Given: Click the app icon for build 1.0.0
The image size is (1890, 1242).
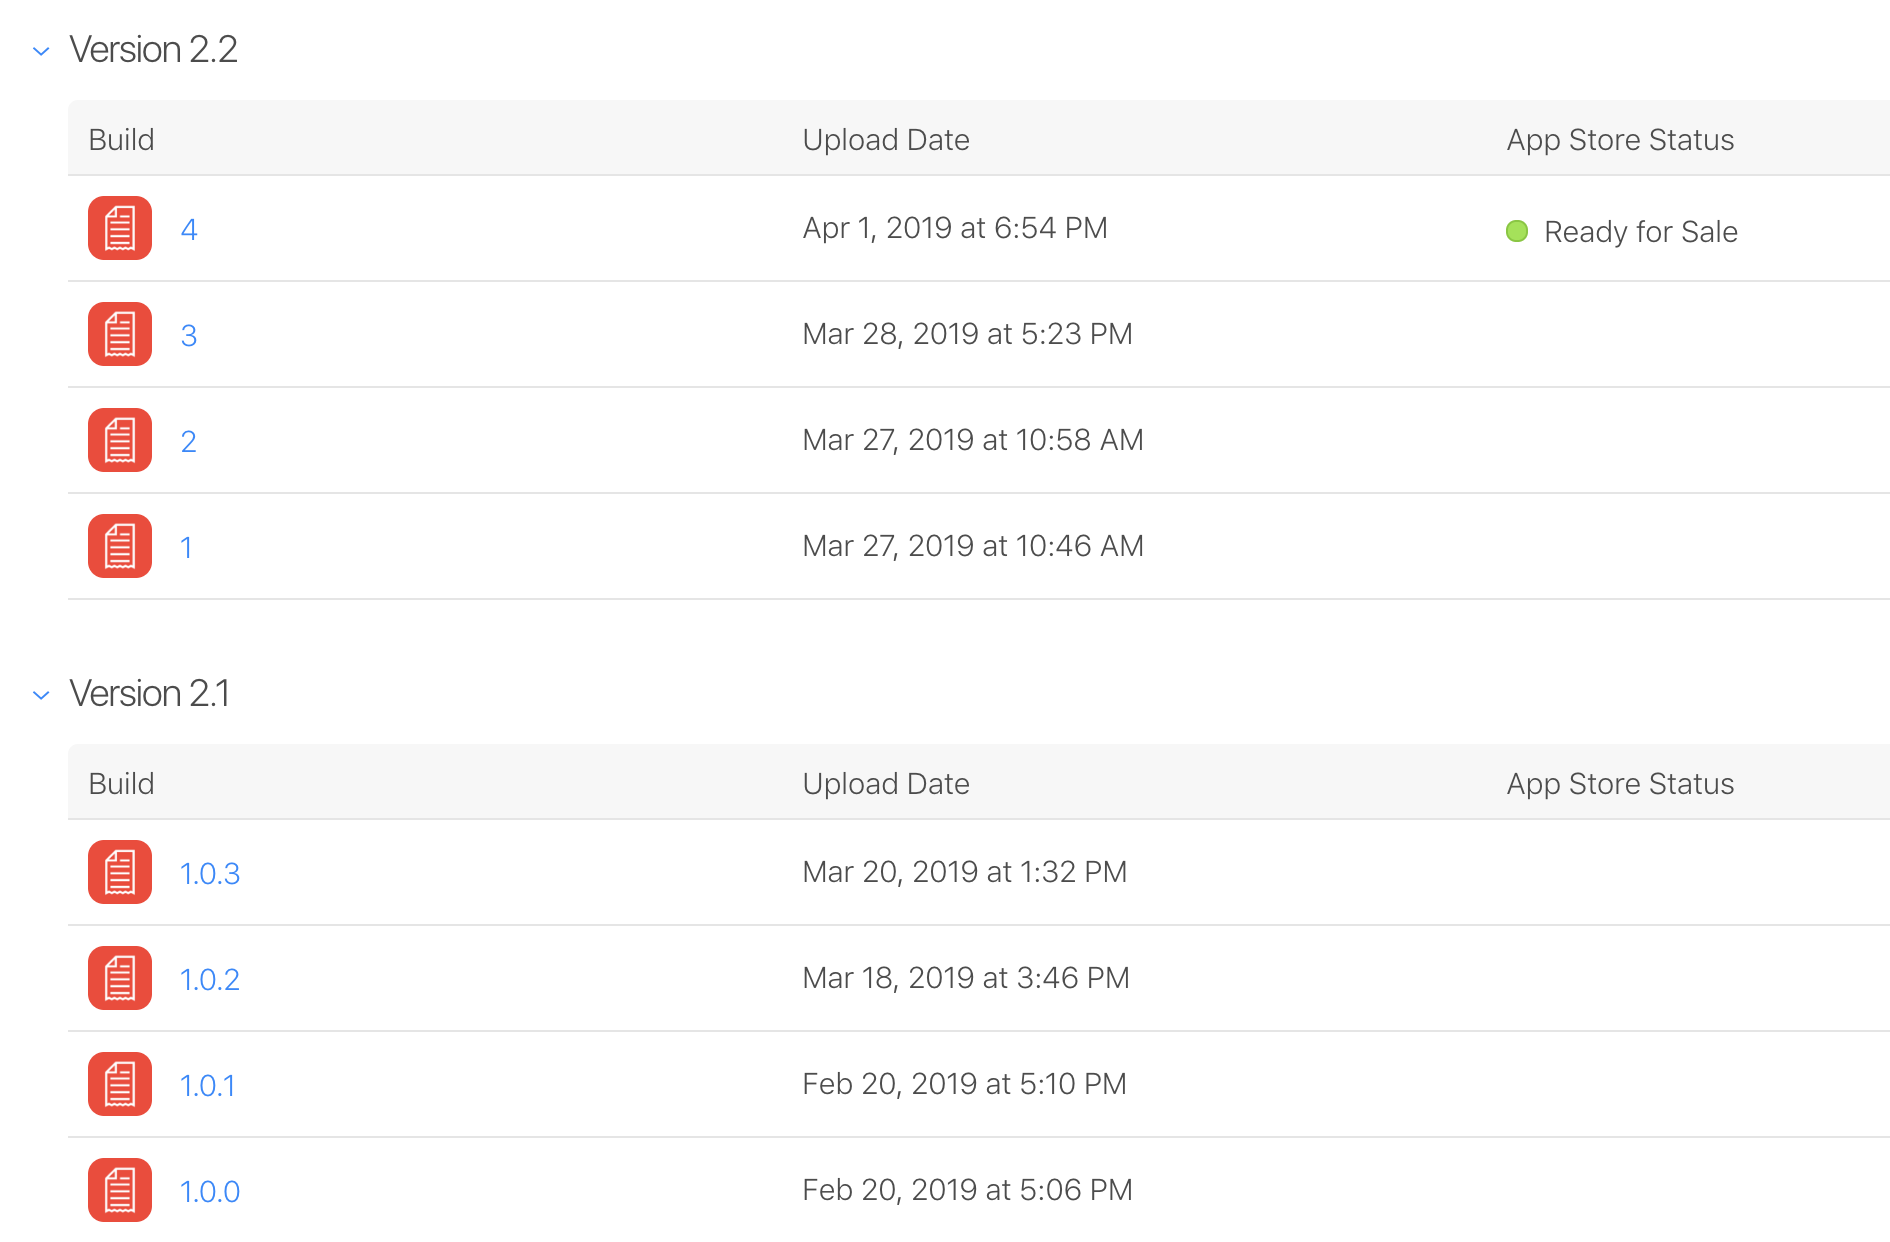Looking at the screenshot, I should [x=120, y=1190].
